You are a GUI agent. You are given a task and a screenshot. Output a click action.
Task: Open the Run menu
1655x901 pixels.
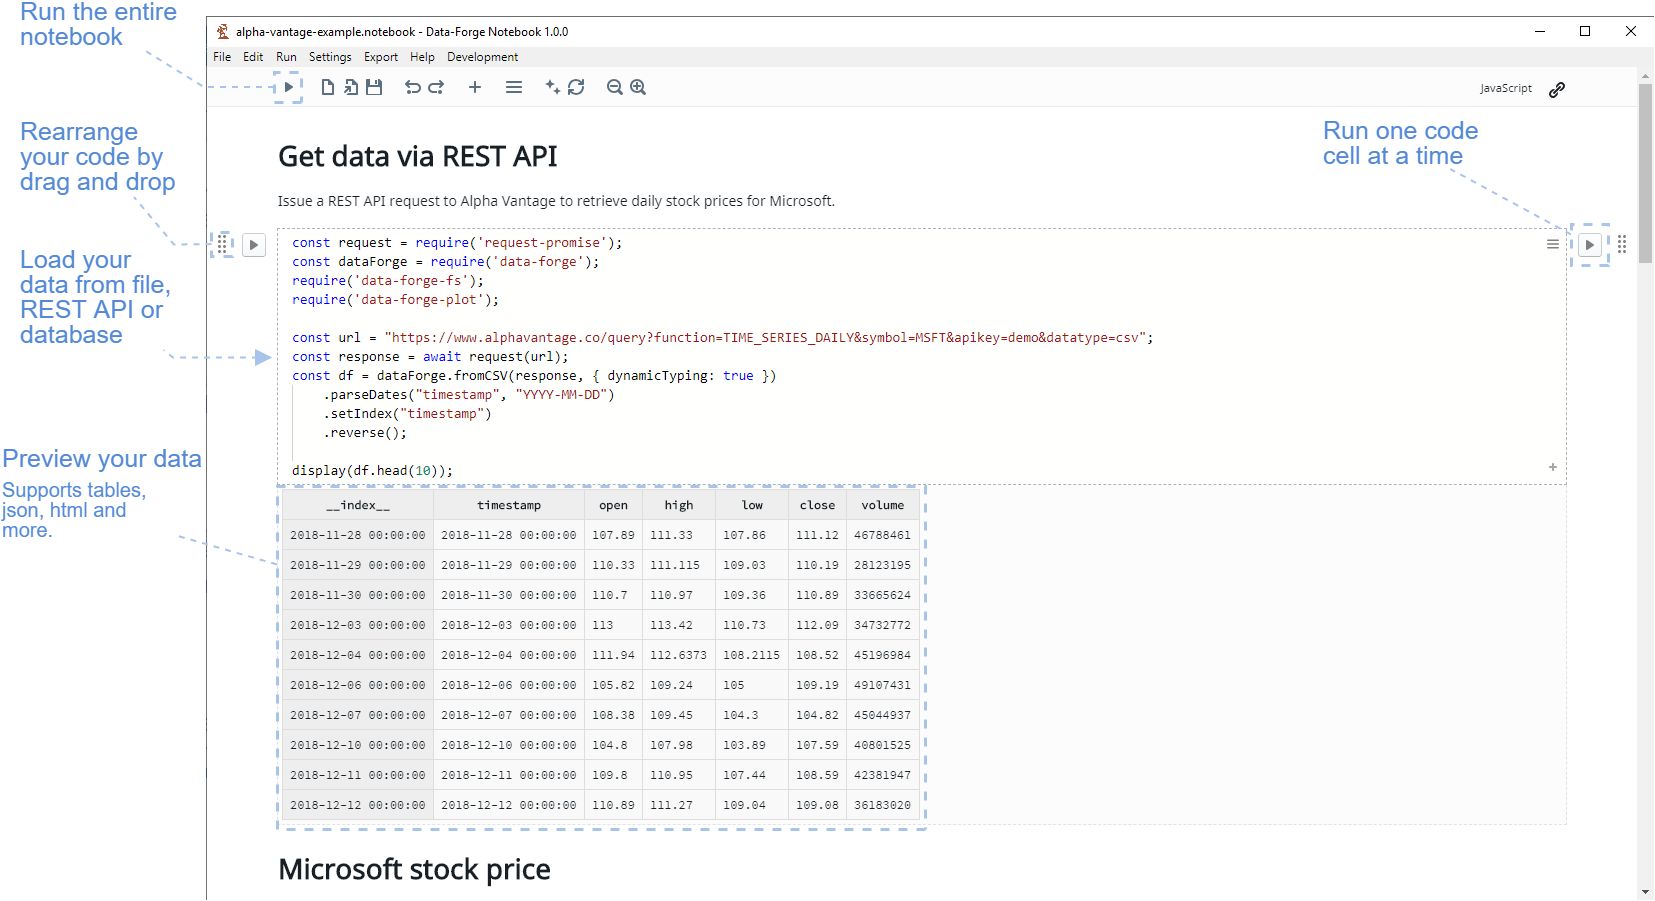coord(286,57)
